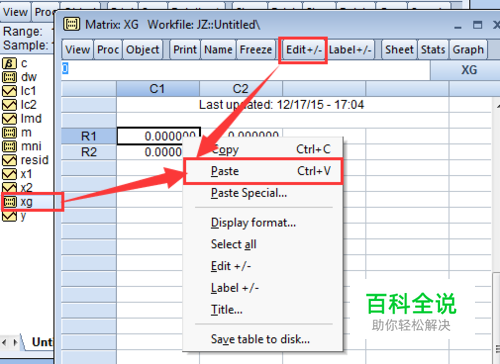
Task: Click the matrix edit input field
Action: [245, 69]
